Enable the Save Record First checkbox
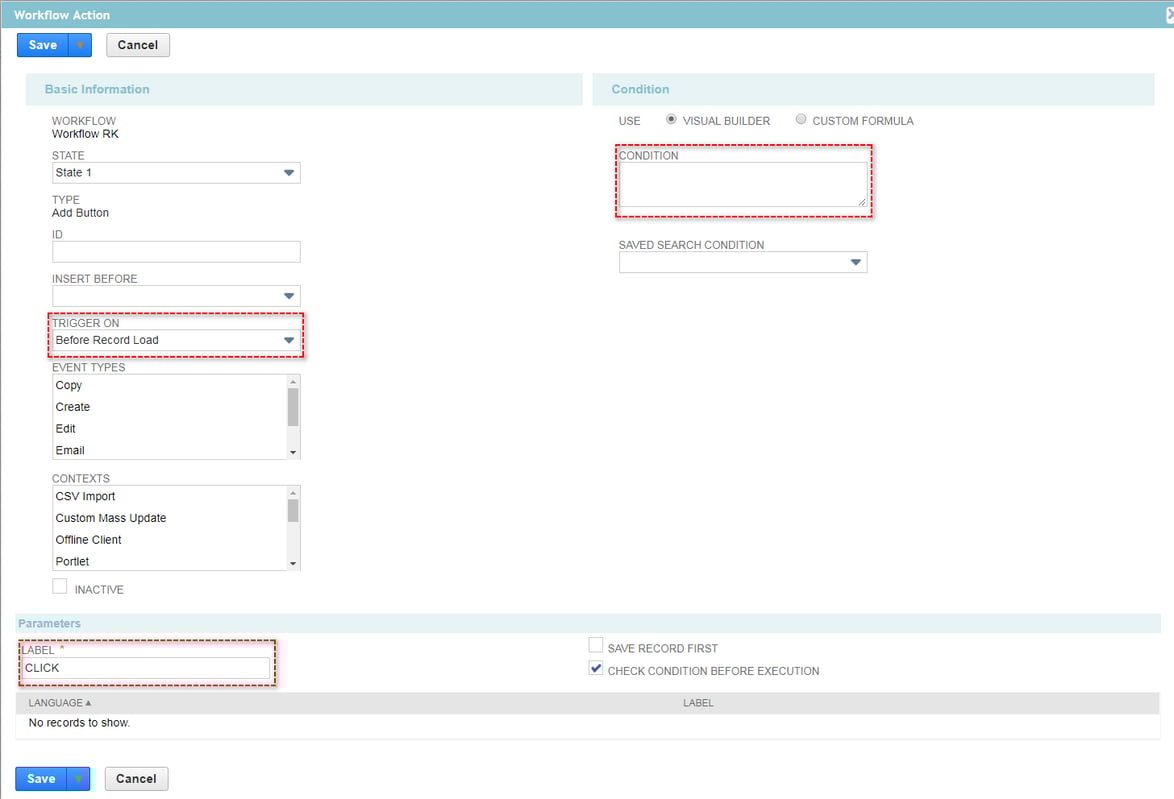The height and width of the screenshot is (799, 1174). pyautogui.click(x=595, y=645)
